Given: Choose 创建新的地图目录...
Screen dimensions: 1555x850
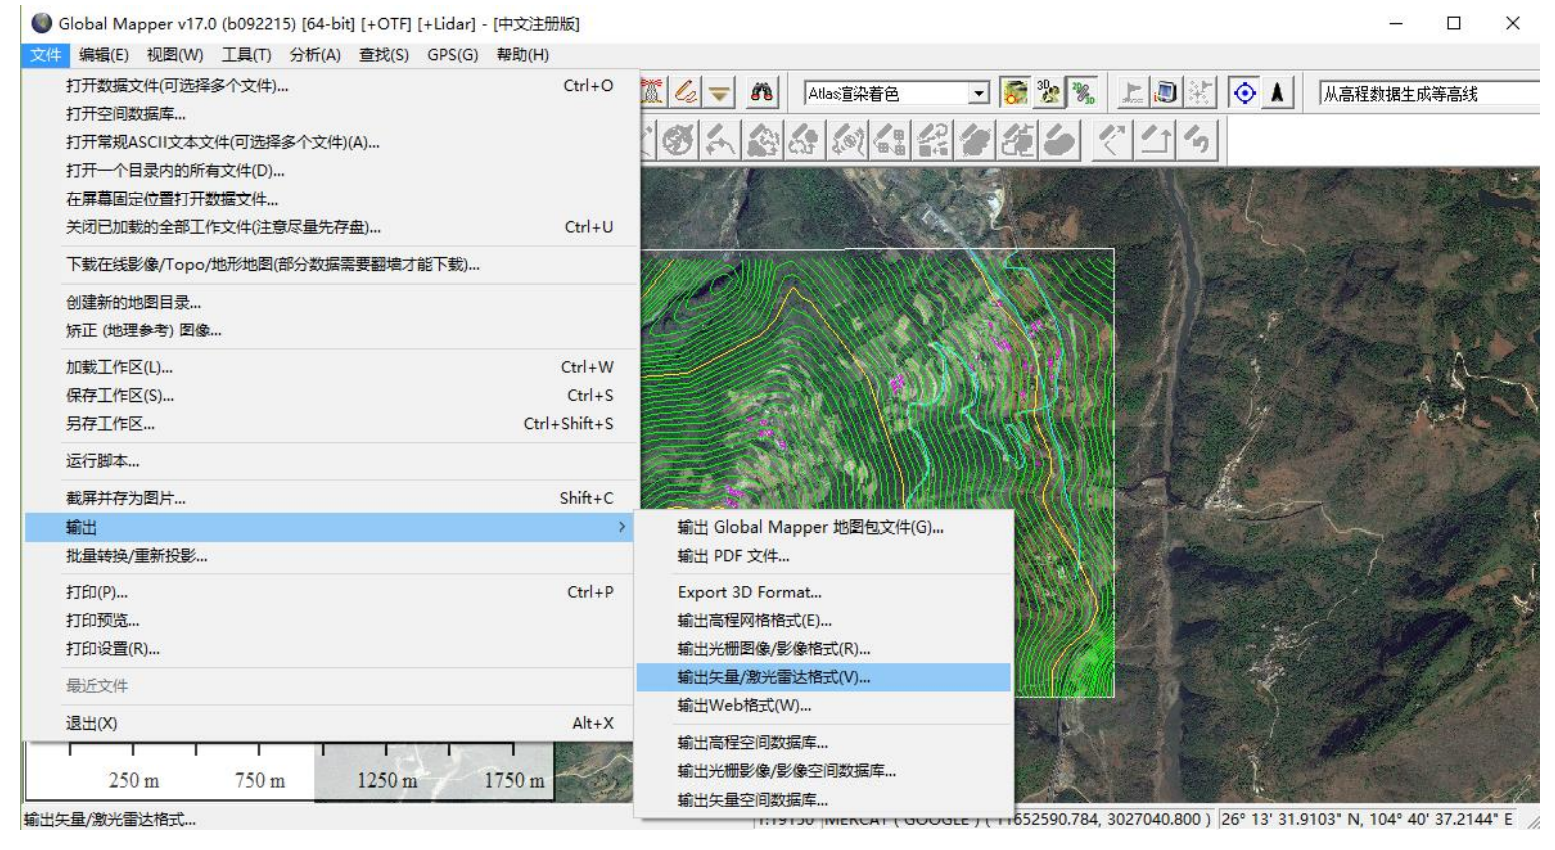Looking at the screenshot, I should 330,302.
